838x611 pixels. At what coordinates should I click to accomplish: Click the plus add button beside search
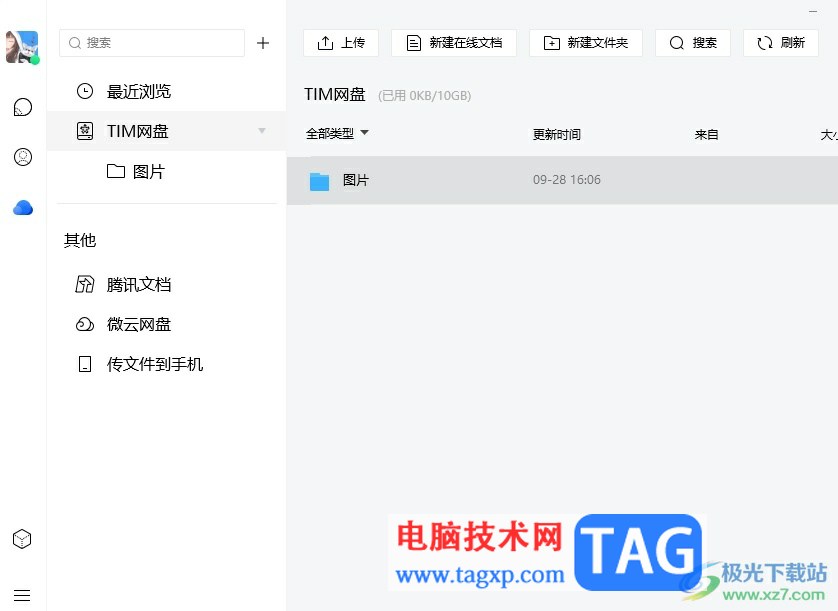(263, 43)
